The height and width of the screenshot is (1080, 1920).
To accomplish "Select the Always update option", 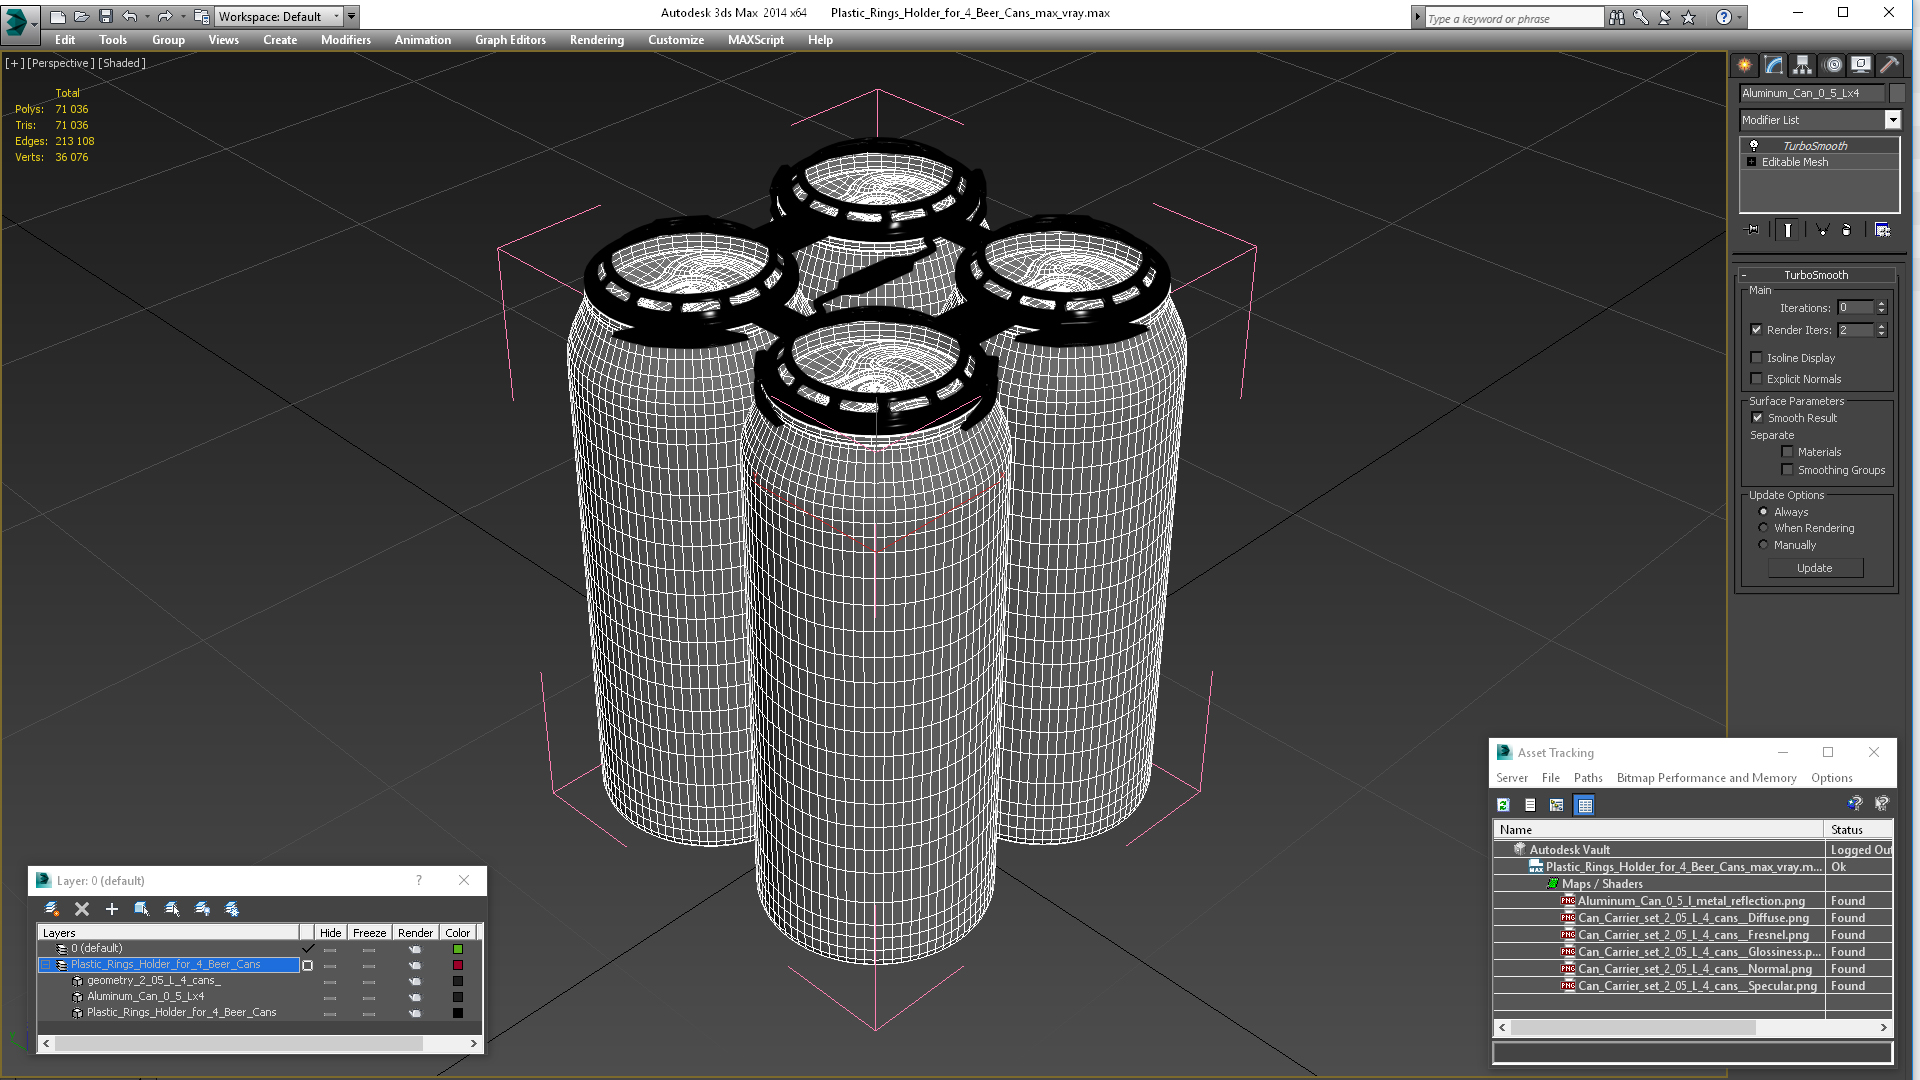I will [1764, 511].
